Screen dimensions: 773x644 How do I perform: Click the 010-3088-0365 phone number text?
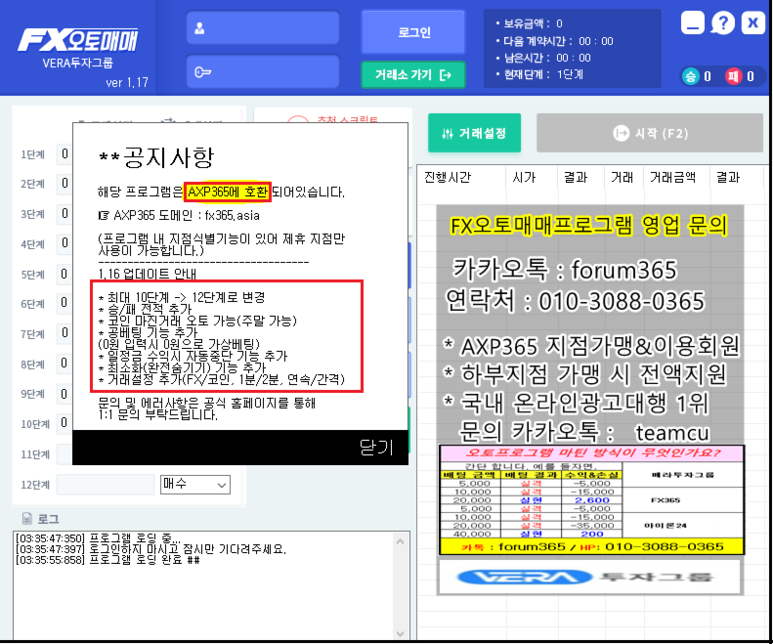pos(621,301)
